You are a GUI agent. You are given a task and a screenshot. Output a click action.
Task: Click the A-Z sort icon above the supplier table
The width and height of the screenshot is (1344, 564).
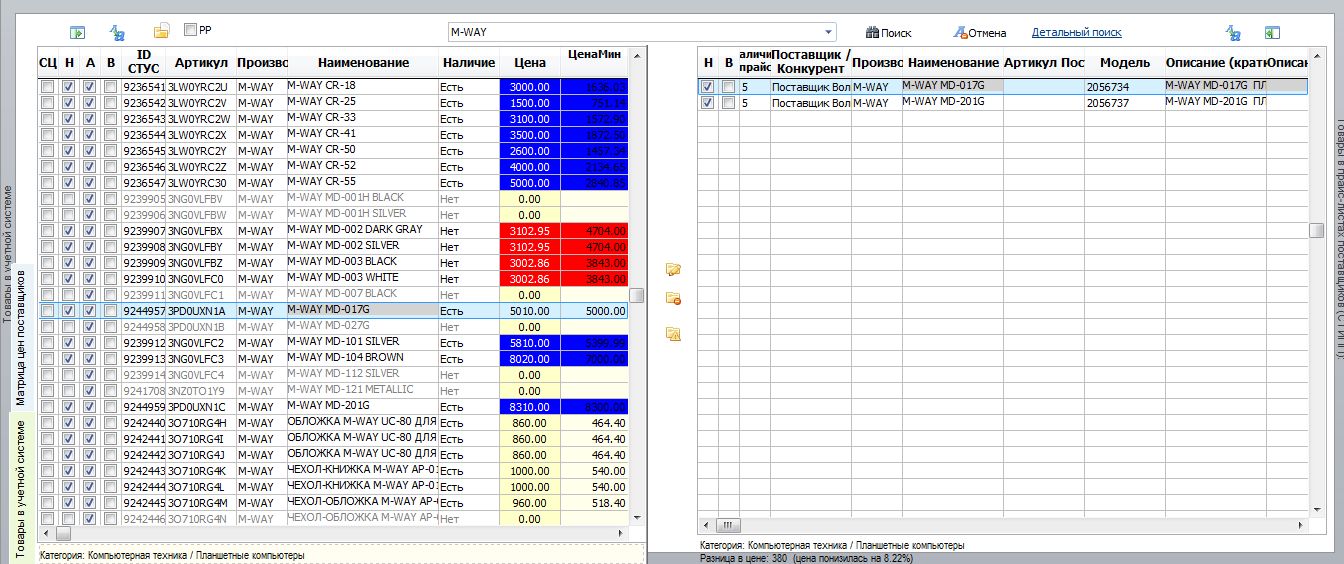pyautogui.click(x=1233, y=33)
